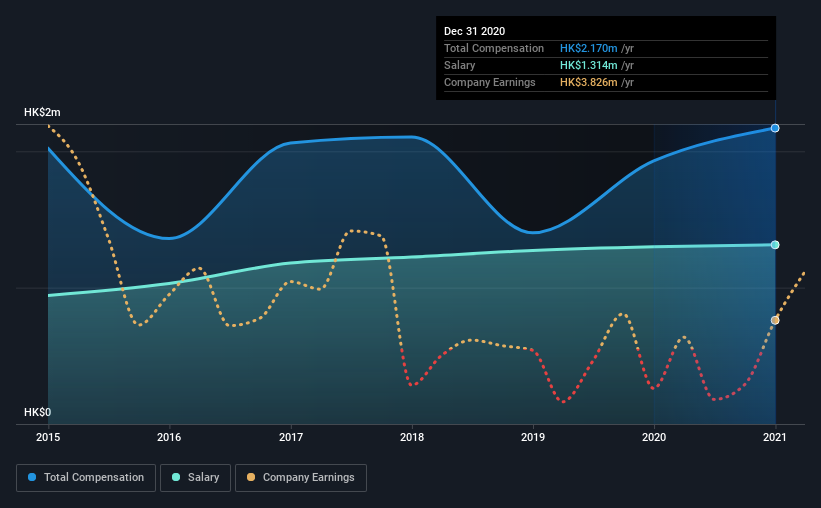The height and width of the screenshot is (508, 821).
Task: Click the HK$0 y-axis label
Action: pos(38,413)
